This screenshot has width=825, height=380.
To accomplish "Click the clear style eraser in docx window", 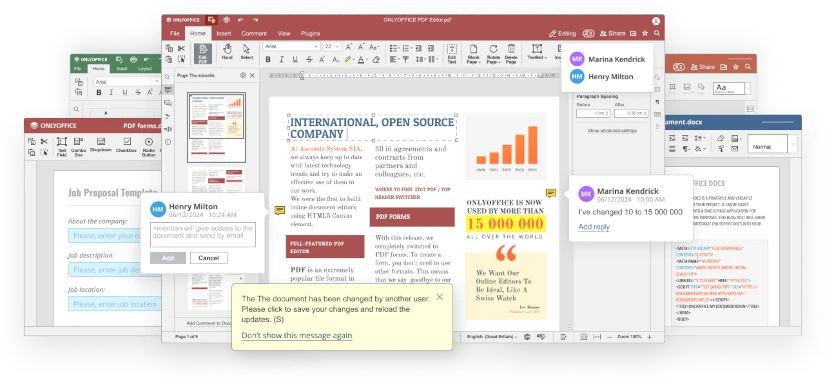I will click(x=720, y=138).
